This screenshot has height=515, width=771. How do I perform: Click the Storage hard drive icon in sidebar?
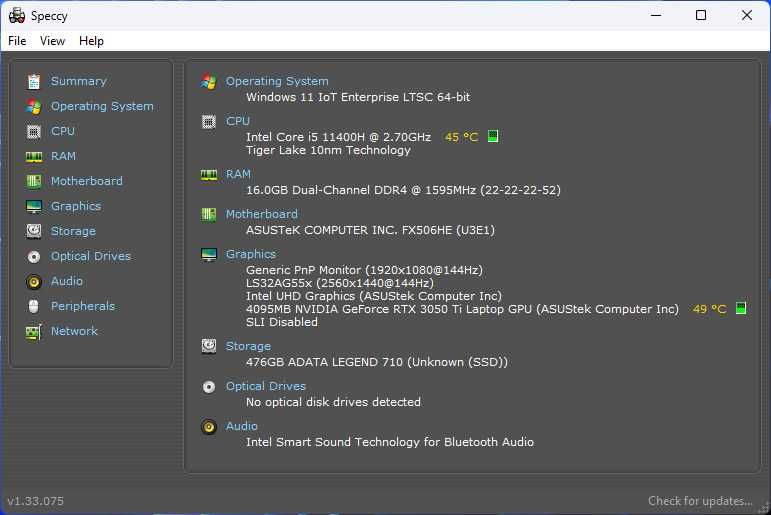[x=34, y=231]
